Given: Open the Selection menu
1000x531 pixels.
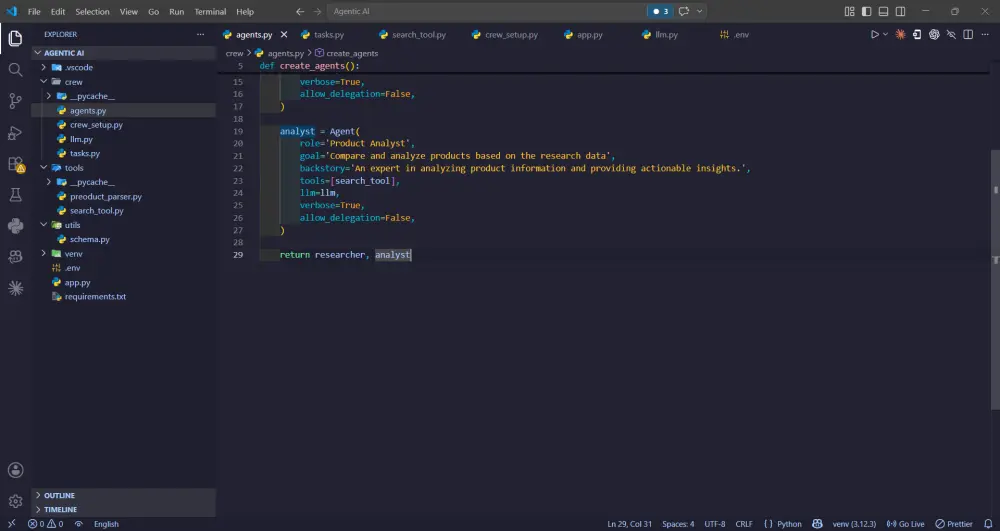Looking at the screenshot, I should 92,11.
